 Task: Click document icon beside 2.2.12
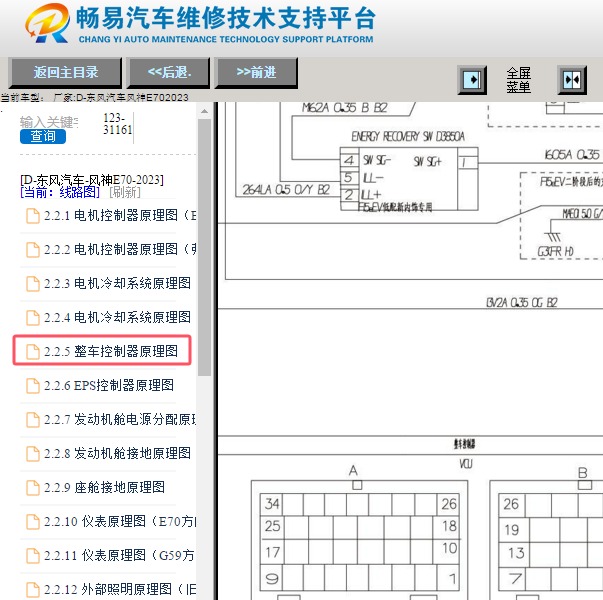(33, 589)
